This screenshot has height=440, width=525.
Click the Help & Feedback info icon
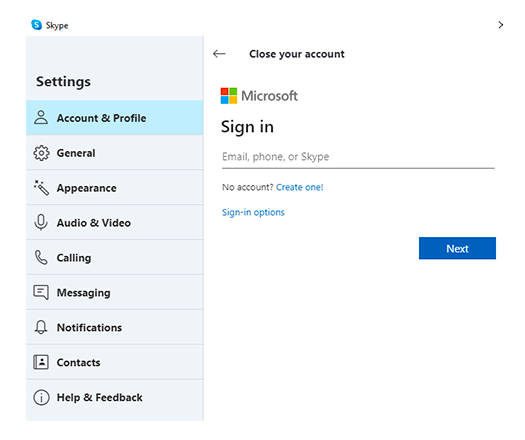pos(41,397)
